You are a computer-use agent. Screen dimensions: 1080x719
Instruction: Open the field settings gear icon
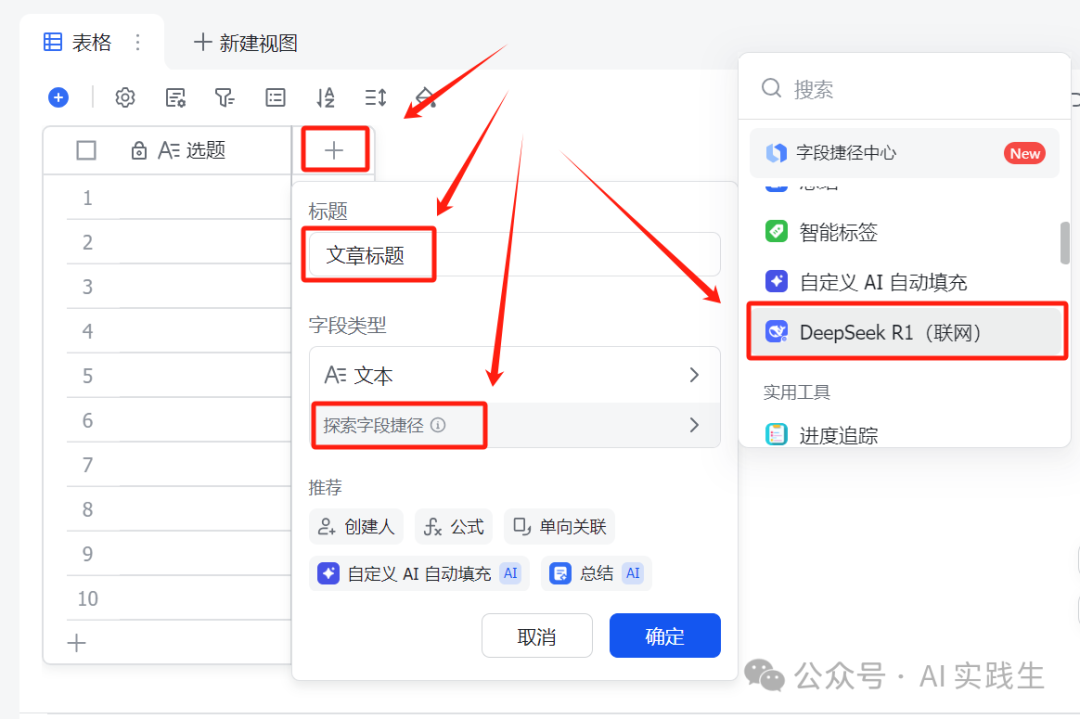125,98
